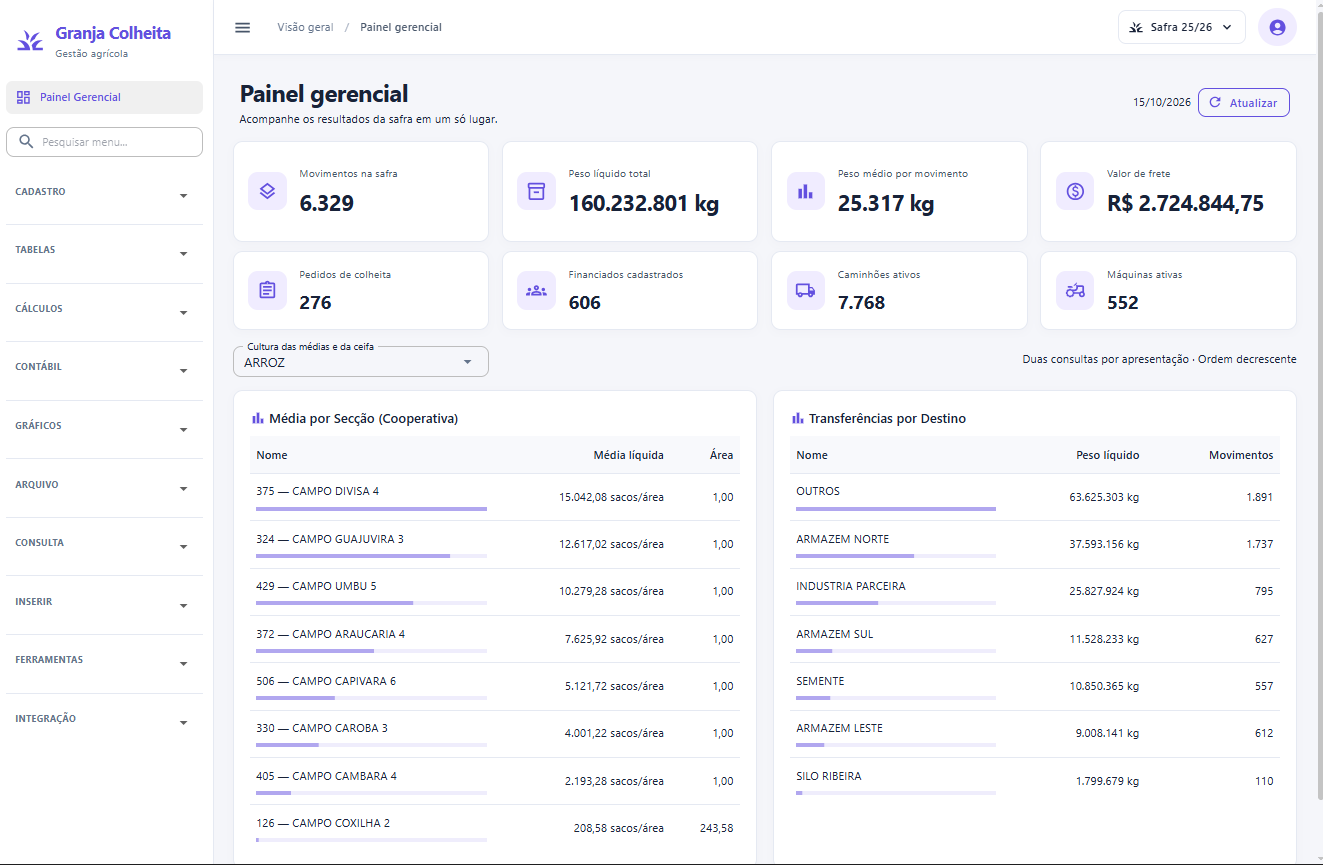This screenshot has width=1323, height=865.
Task: Open the user account avatar icon
Action: click(1277, 27)
